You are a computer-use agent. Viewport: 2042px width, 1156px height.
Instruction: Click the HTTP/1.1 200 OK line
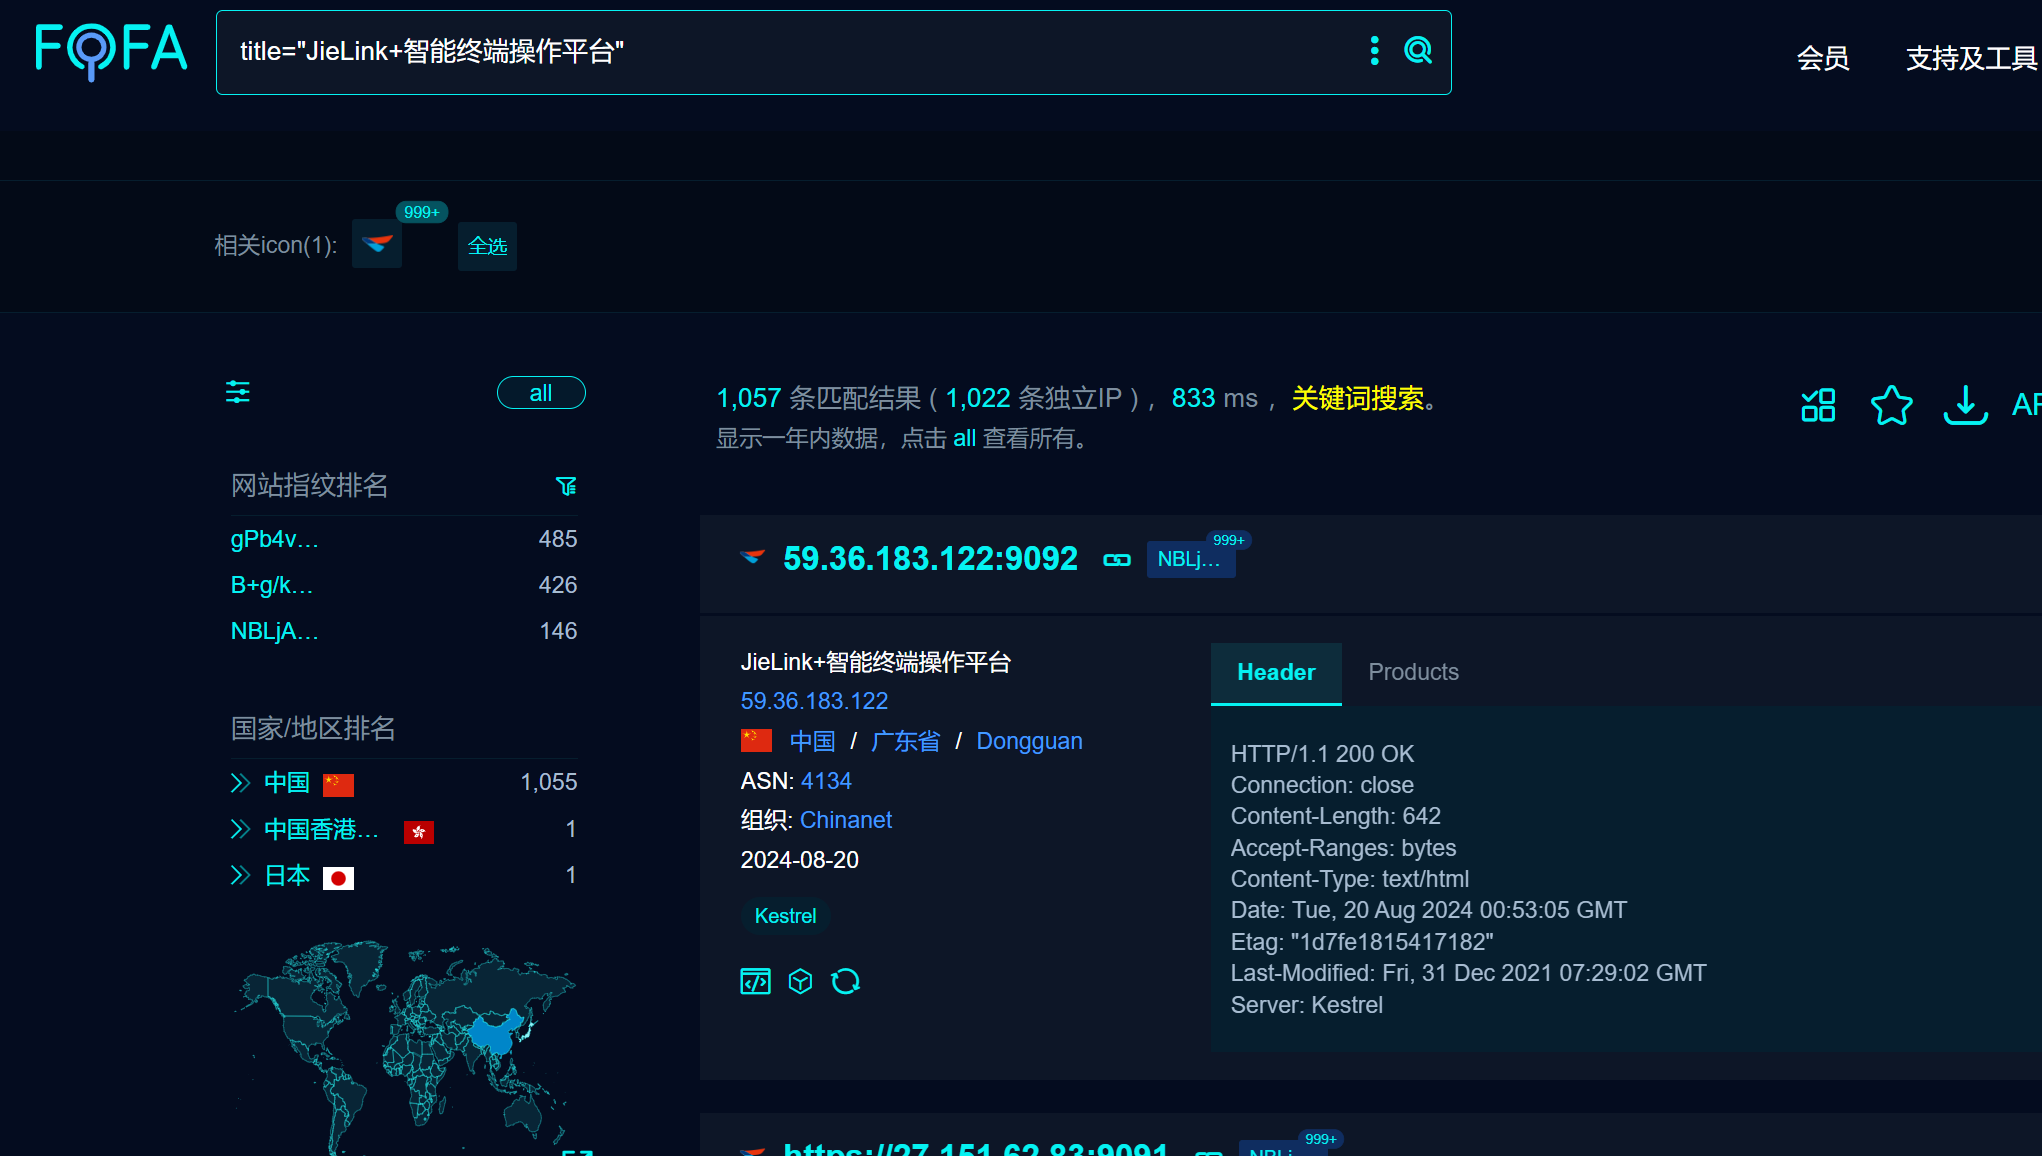pos(1322,754)
